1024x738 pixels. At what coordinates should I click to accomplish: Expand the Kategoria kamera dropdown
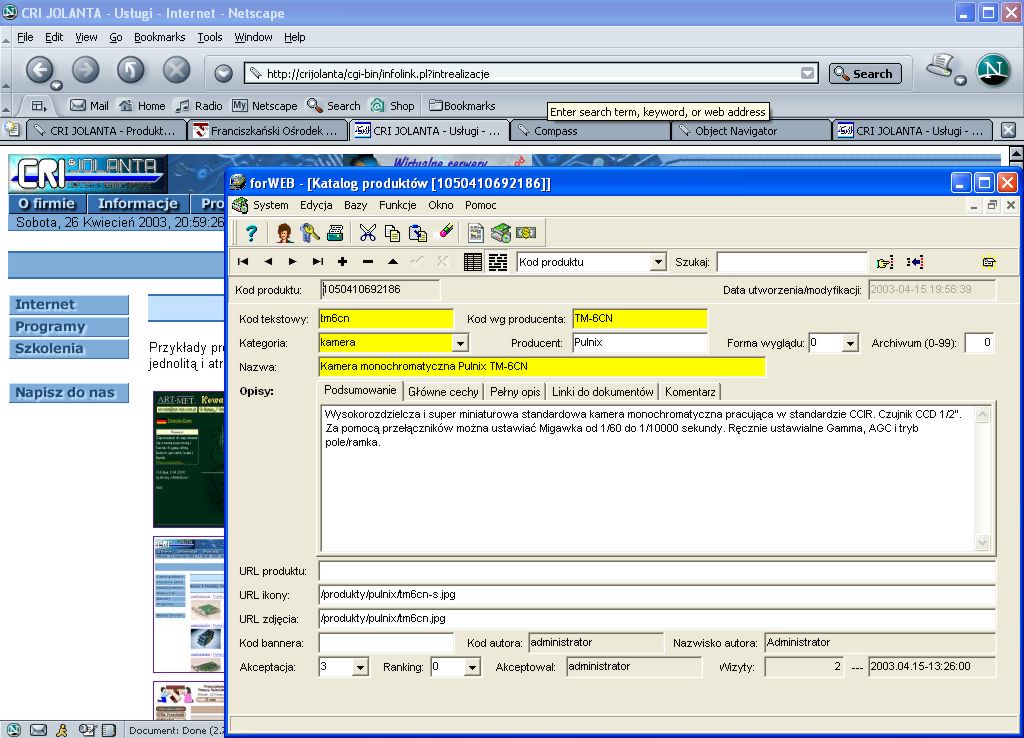[460, 343]
